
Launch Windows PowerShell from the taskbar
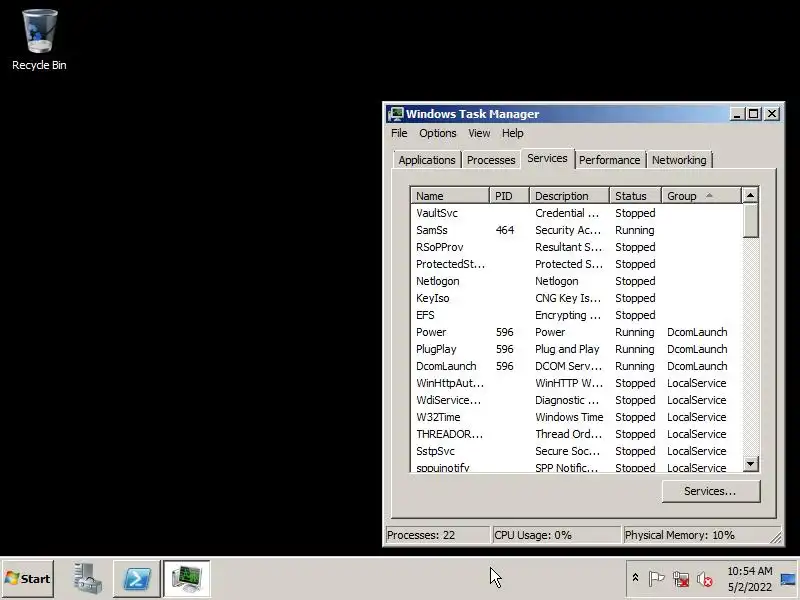[137, 579]
